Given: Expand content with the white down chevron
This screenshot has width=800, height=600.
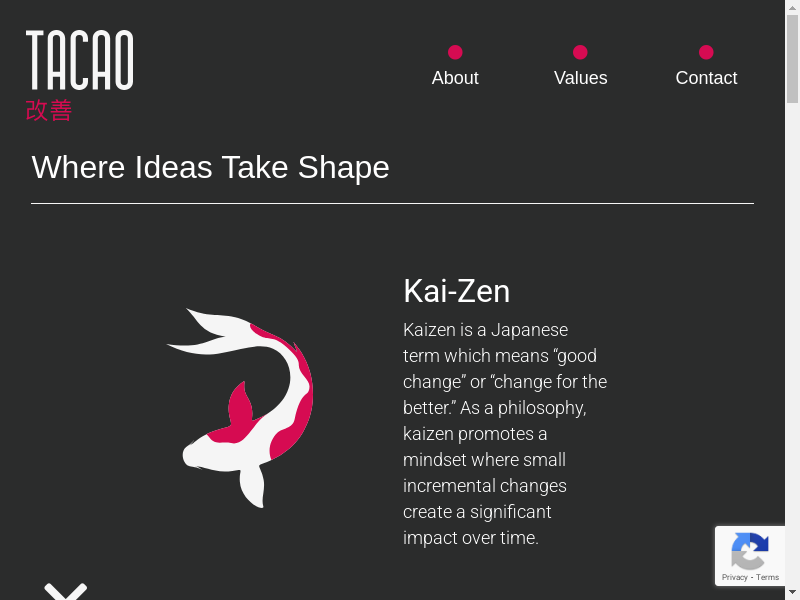Looking at the screenshot, I should click(x=66, y=591).
